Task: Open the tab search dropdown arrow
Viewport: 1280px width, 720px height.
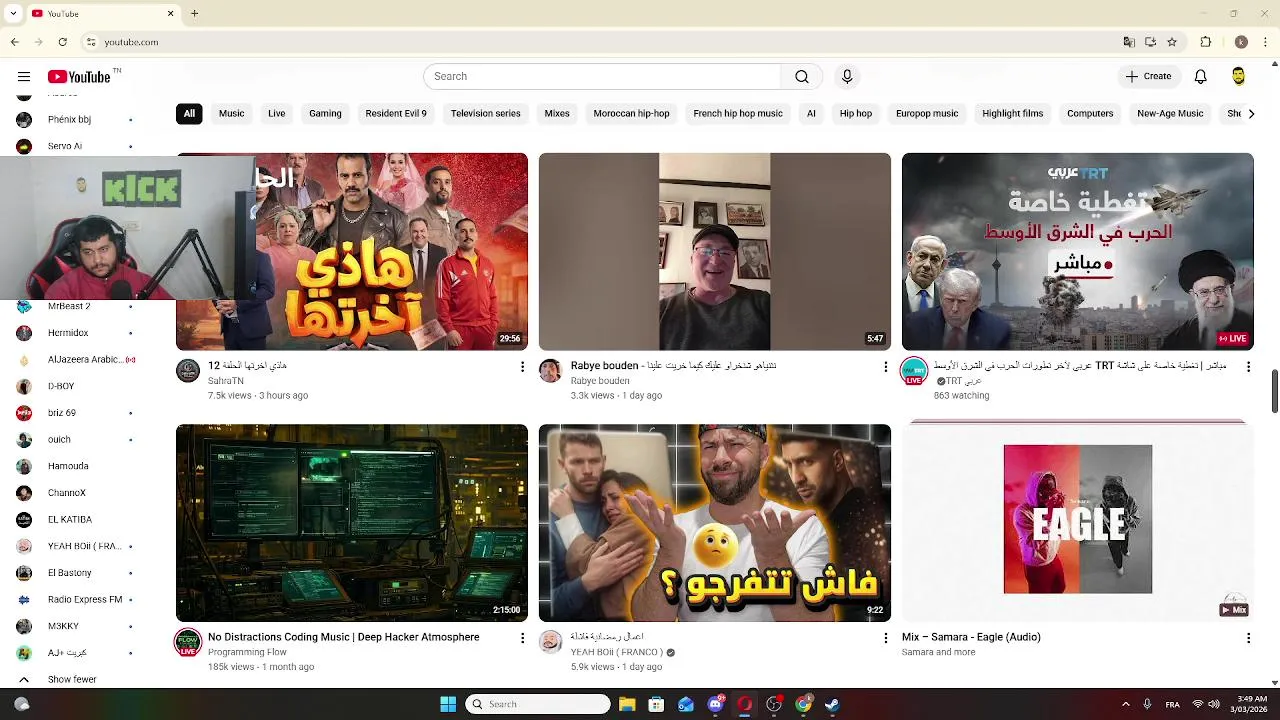Action: (x=13, y=14)
